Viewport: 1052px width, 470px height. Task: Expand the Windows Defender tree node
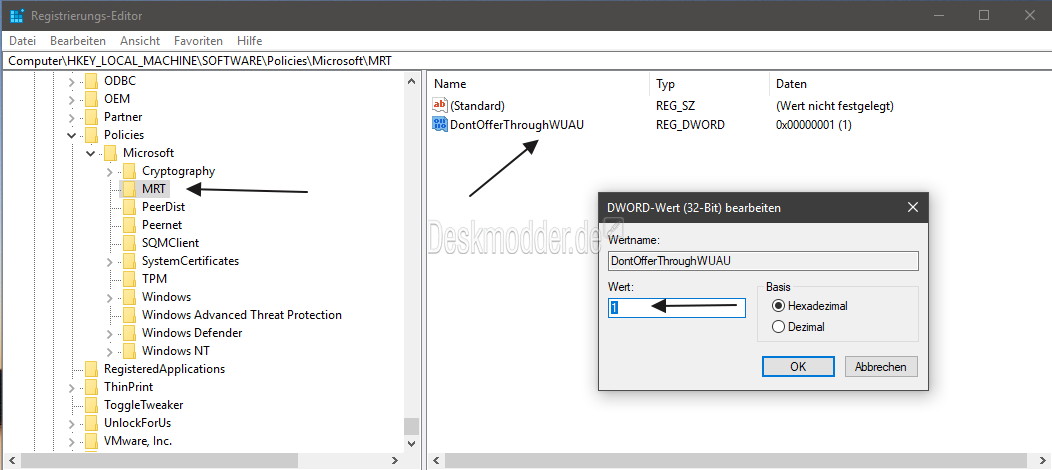coord(110,333)
